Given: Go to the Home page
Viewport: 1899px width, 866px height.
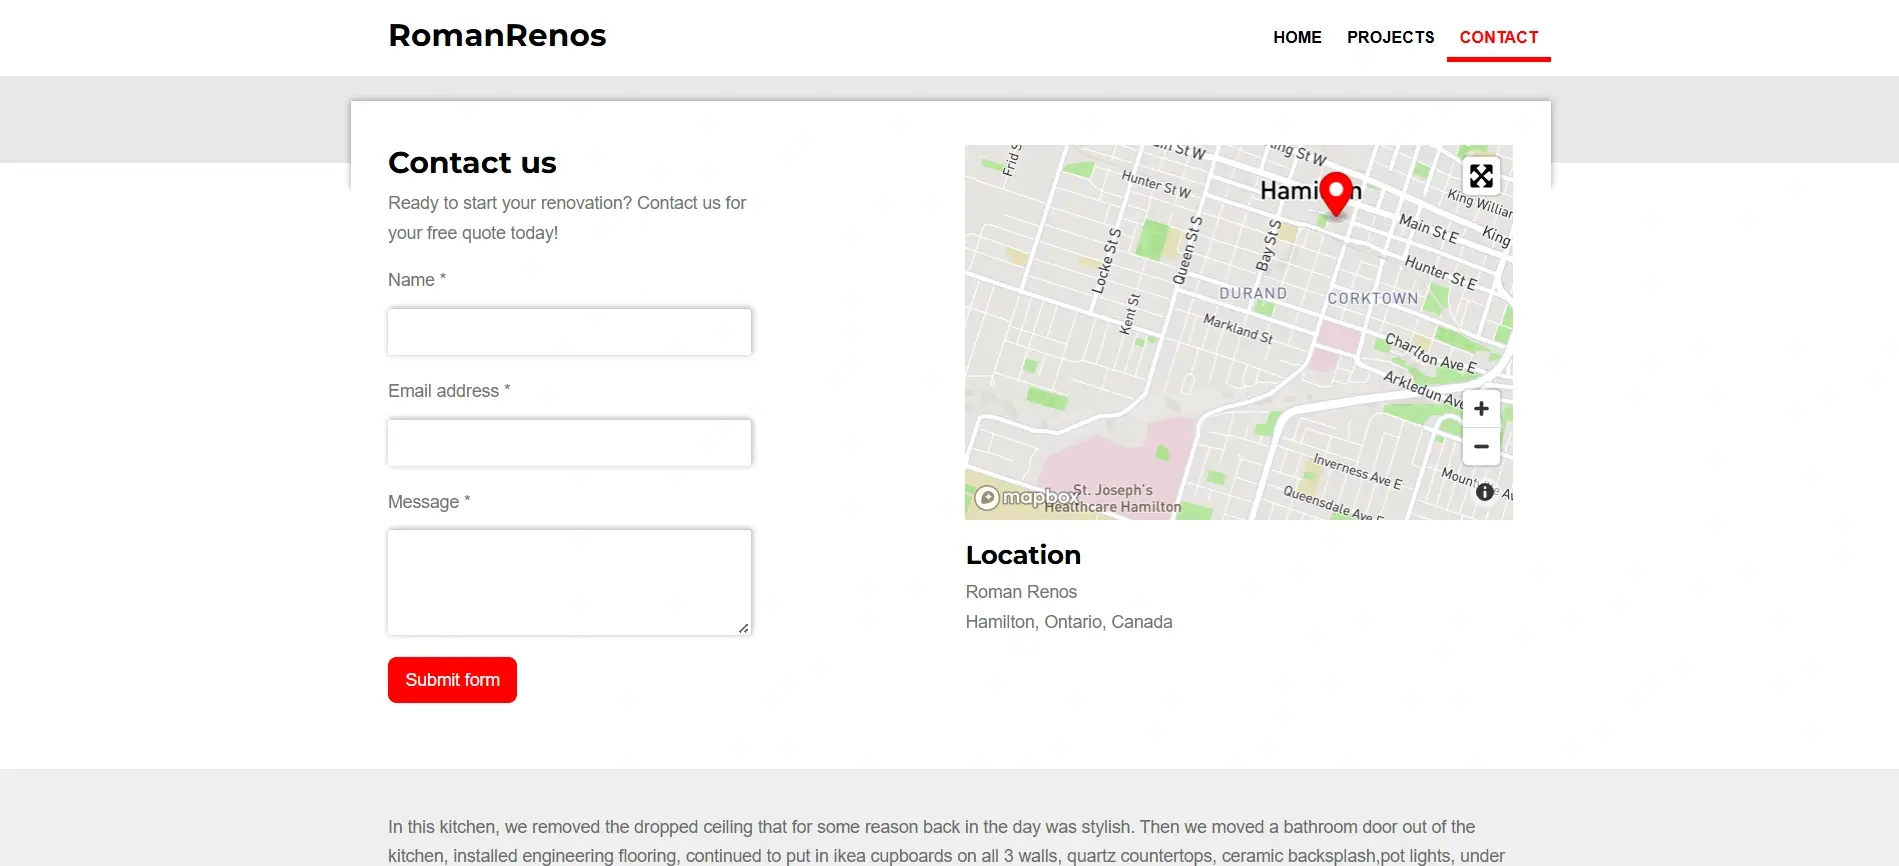Looking at the screenshot, I should coord(1297,37).
